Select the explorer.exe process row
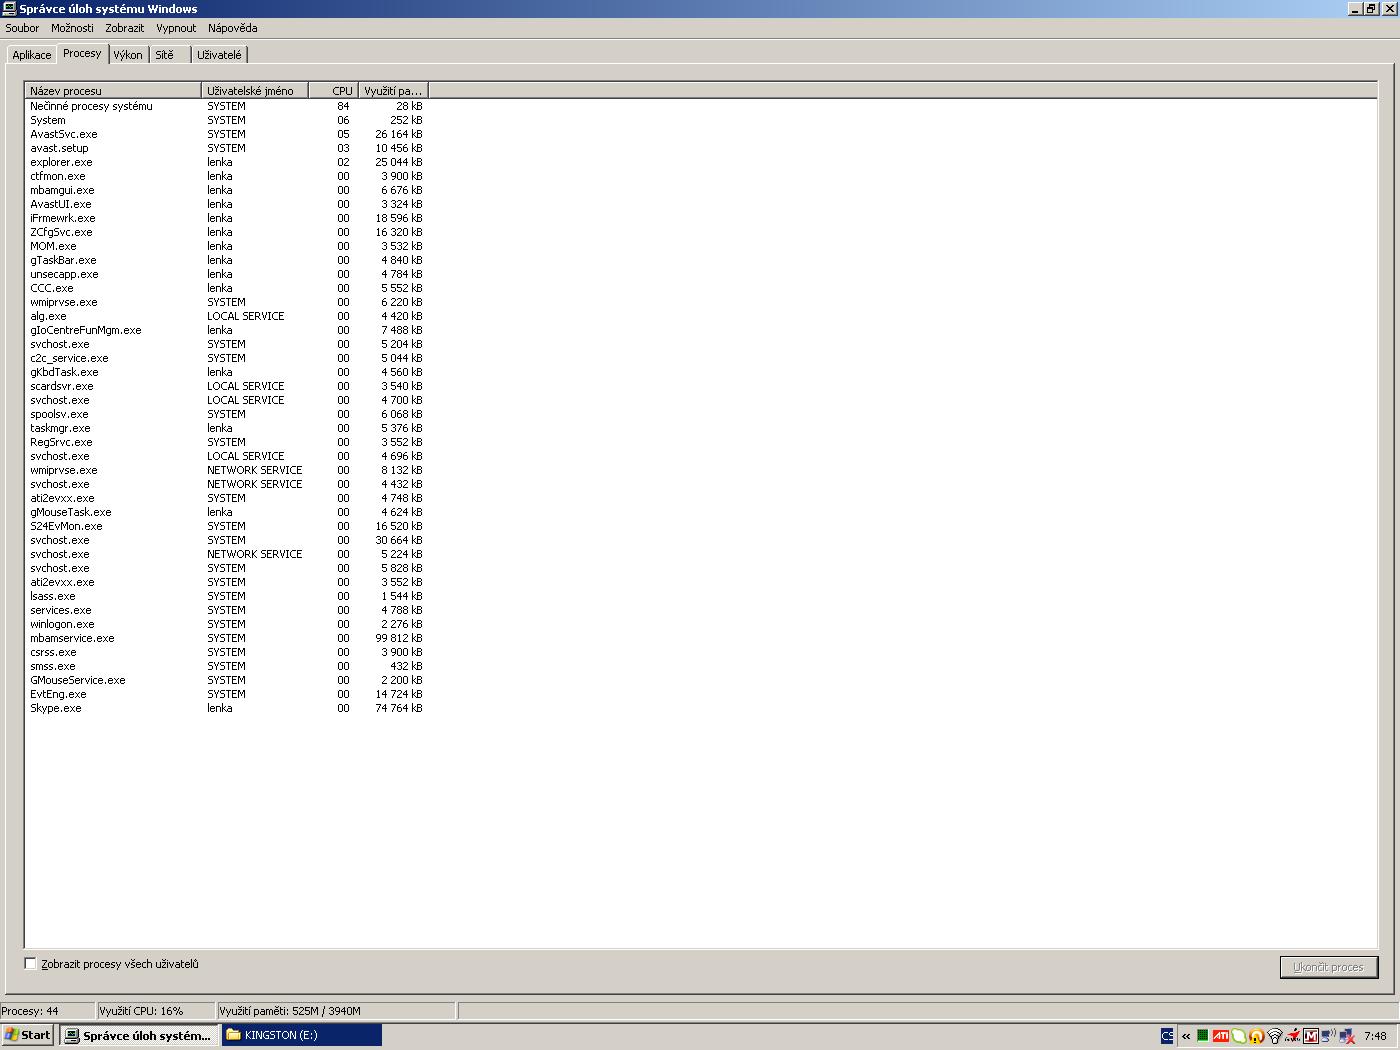The width and height of the screenshot is (1400, 1050). pos(226,162)
